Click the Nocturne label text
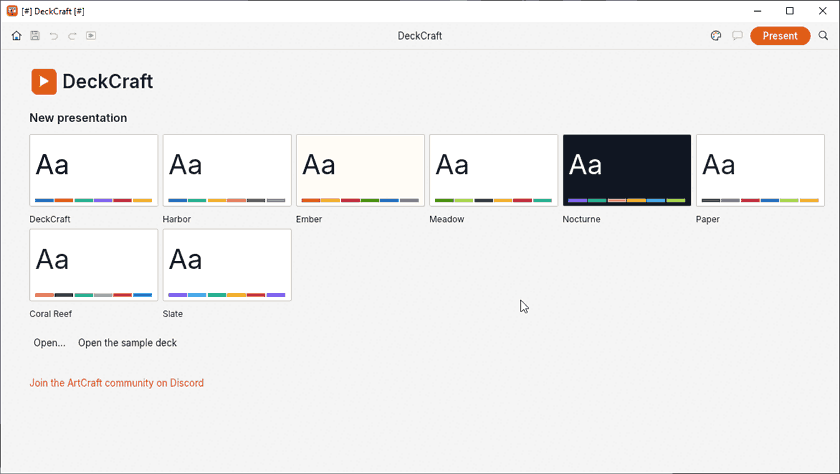This screenshot has height=474, width=840. click(x=581, y=219)
